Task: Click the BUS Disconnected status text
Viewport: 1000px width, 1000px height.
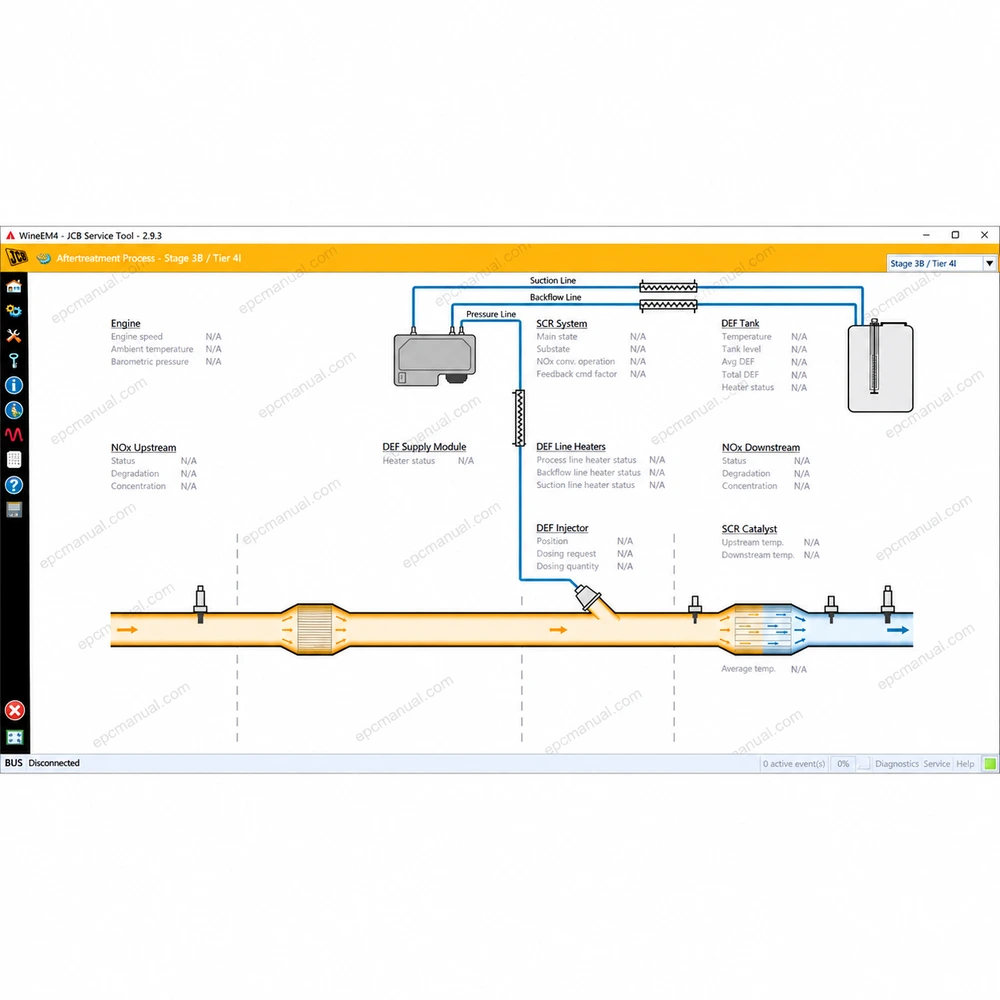Action: pos(42,763)
